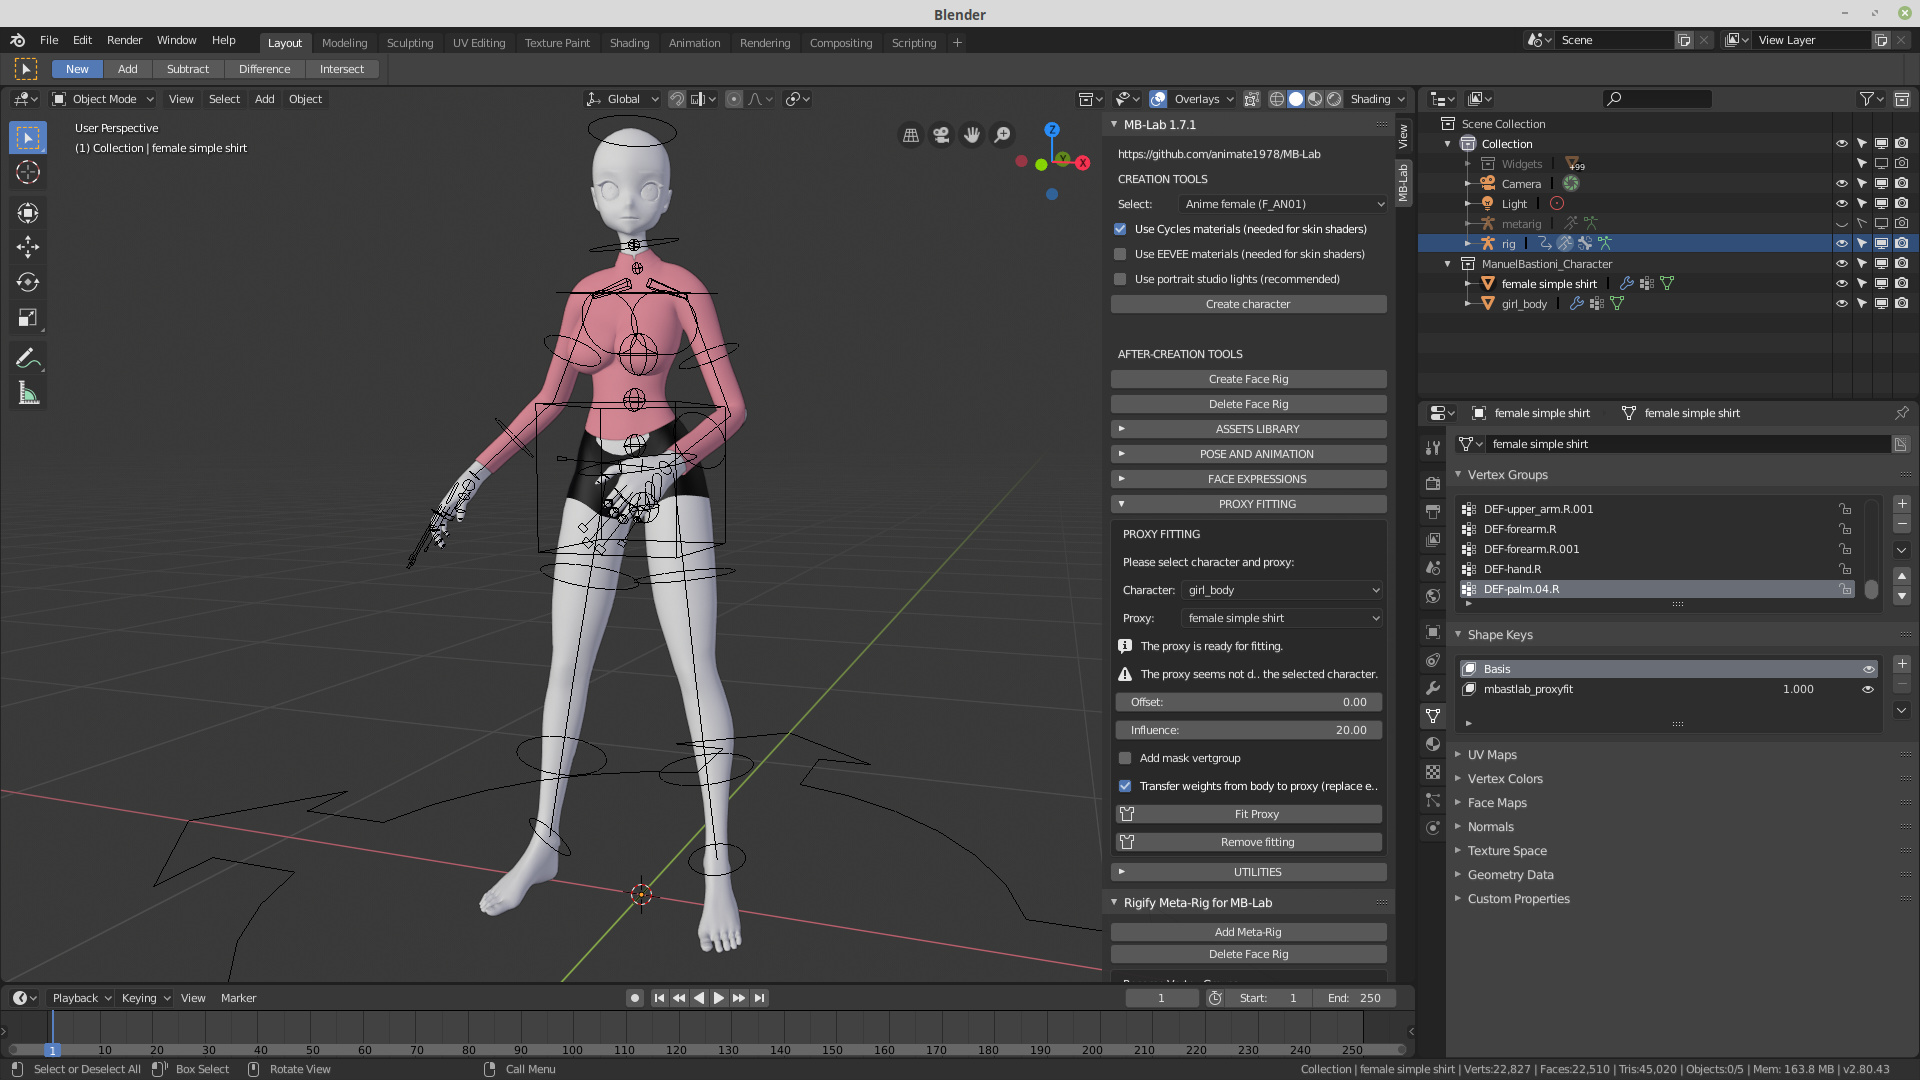Click the Add Meta-Rig button

point(1248,932)
